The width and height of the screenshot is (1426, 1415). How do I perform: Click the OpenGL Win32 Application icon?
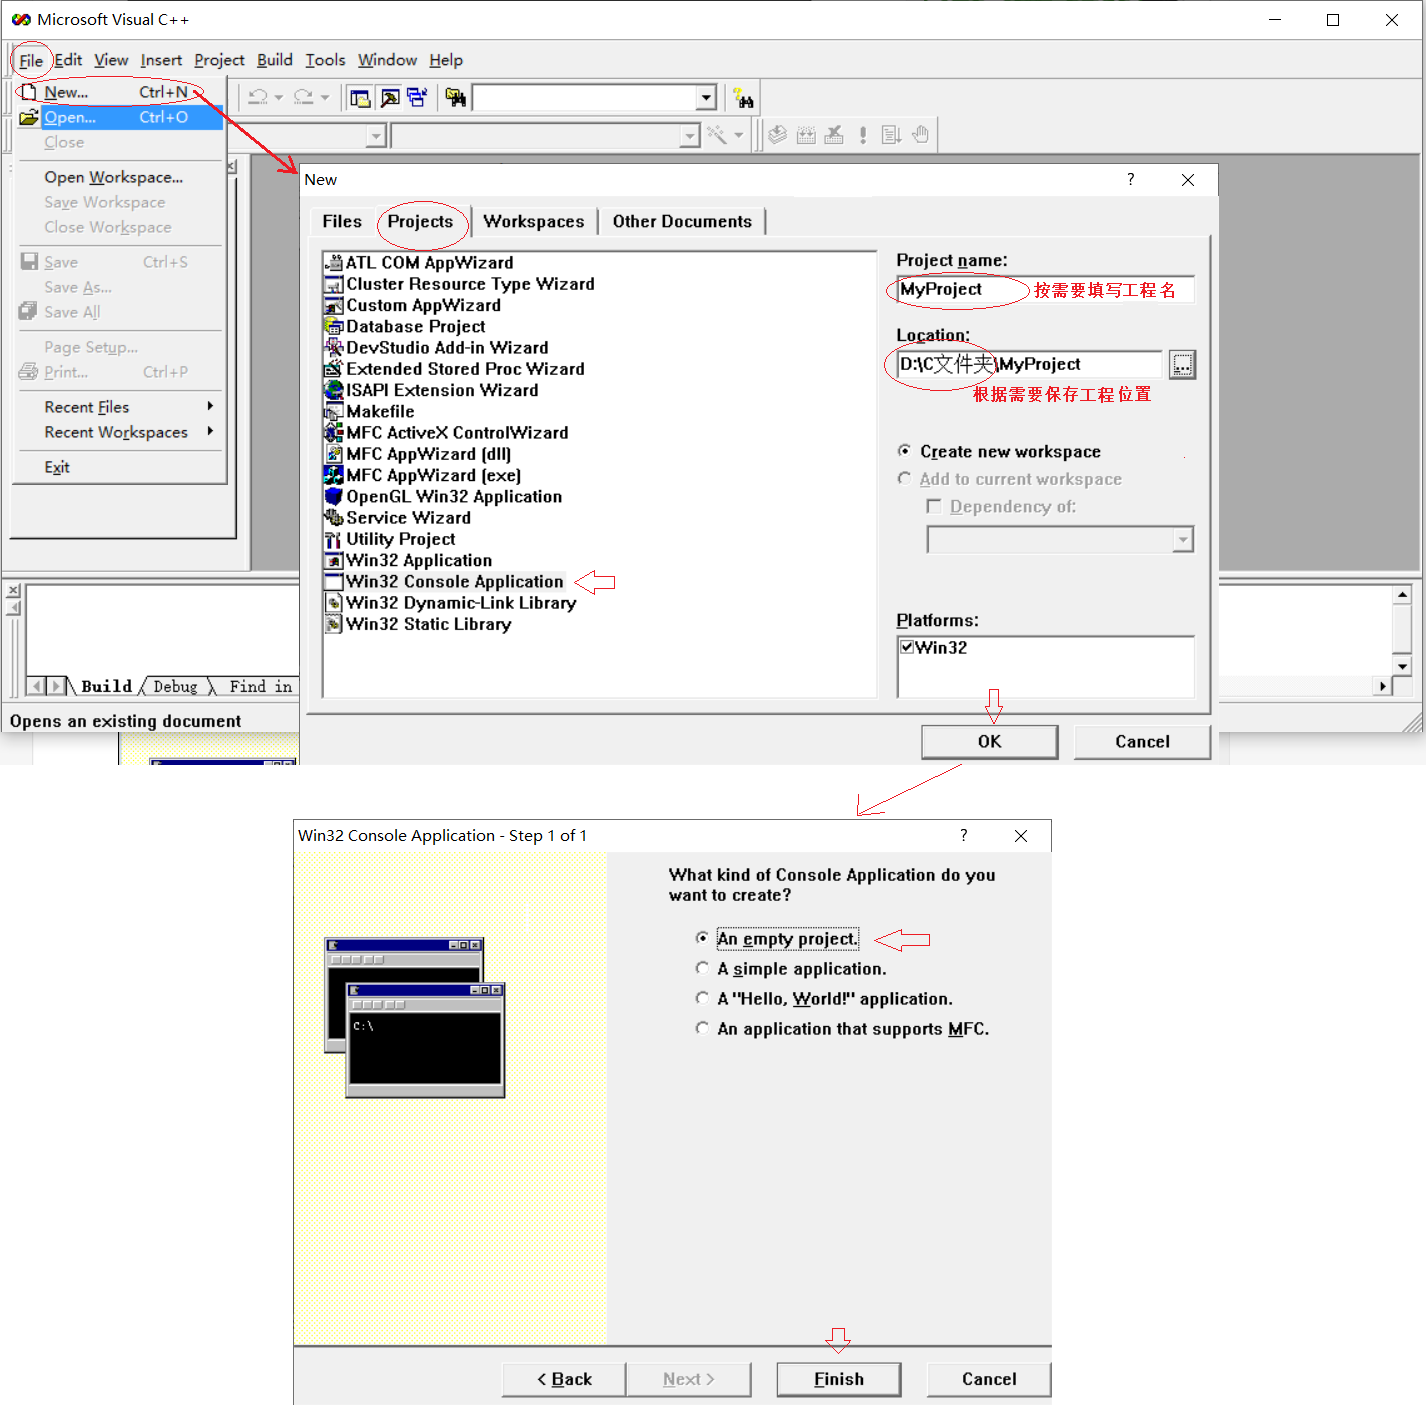click(334, 496)
